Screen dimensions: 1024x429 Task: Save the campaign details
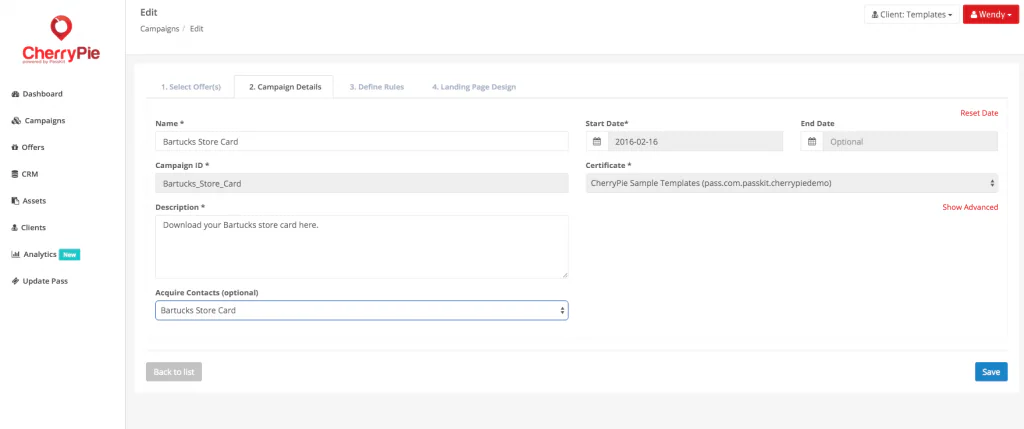(x=991, y=372)
